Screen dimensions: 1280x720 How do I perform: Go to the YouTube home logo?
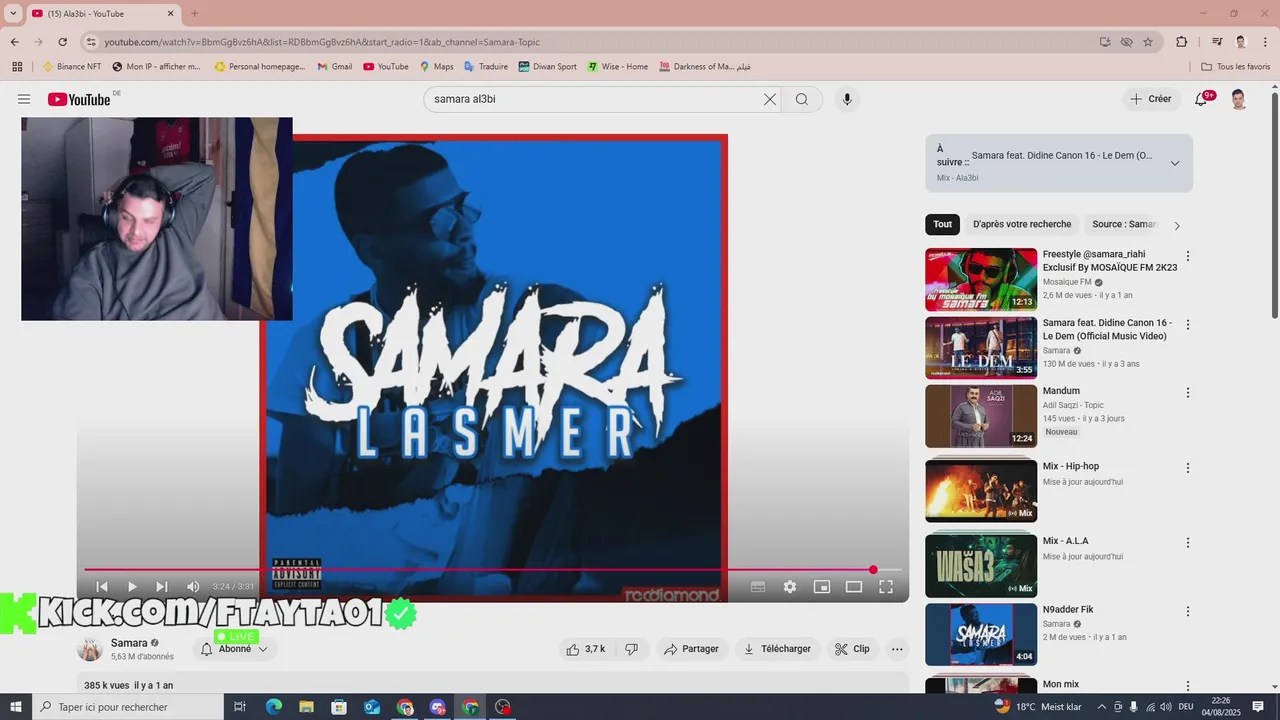point(79,99)
